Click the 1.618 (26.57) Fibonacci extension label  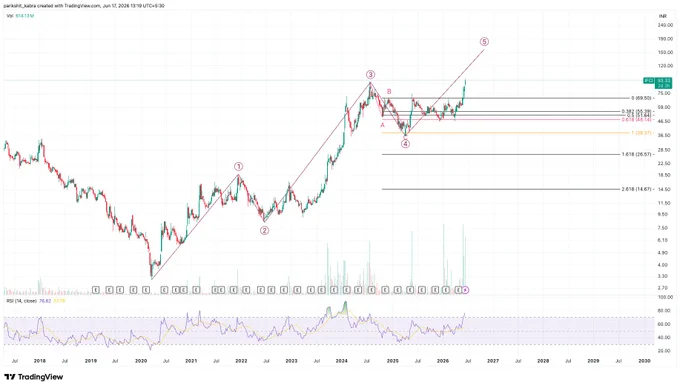click(636, 154)
